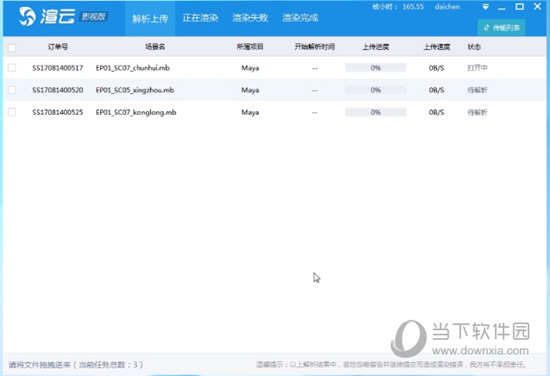Click the 0B/S speed for xingzhou row

coord(436,90)
